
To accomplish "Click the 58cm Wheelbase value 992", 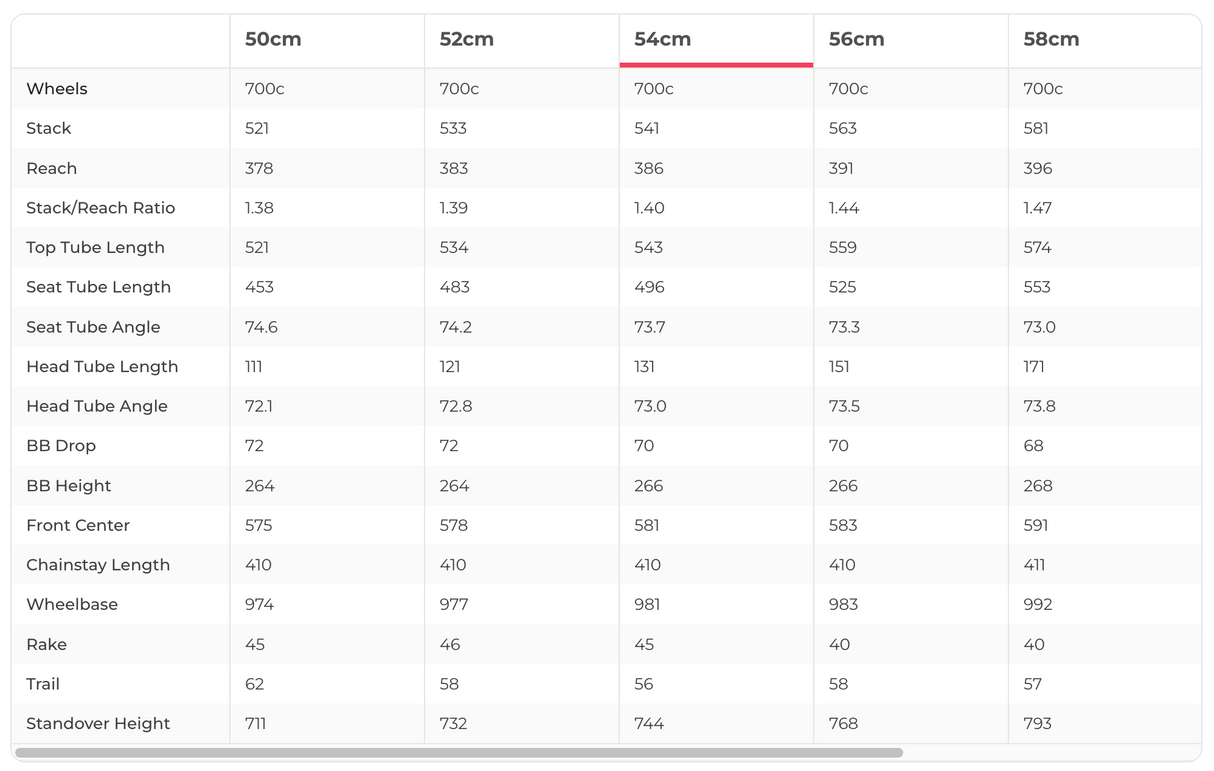I will [x=1037, y=605].
